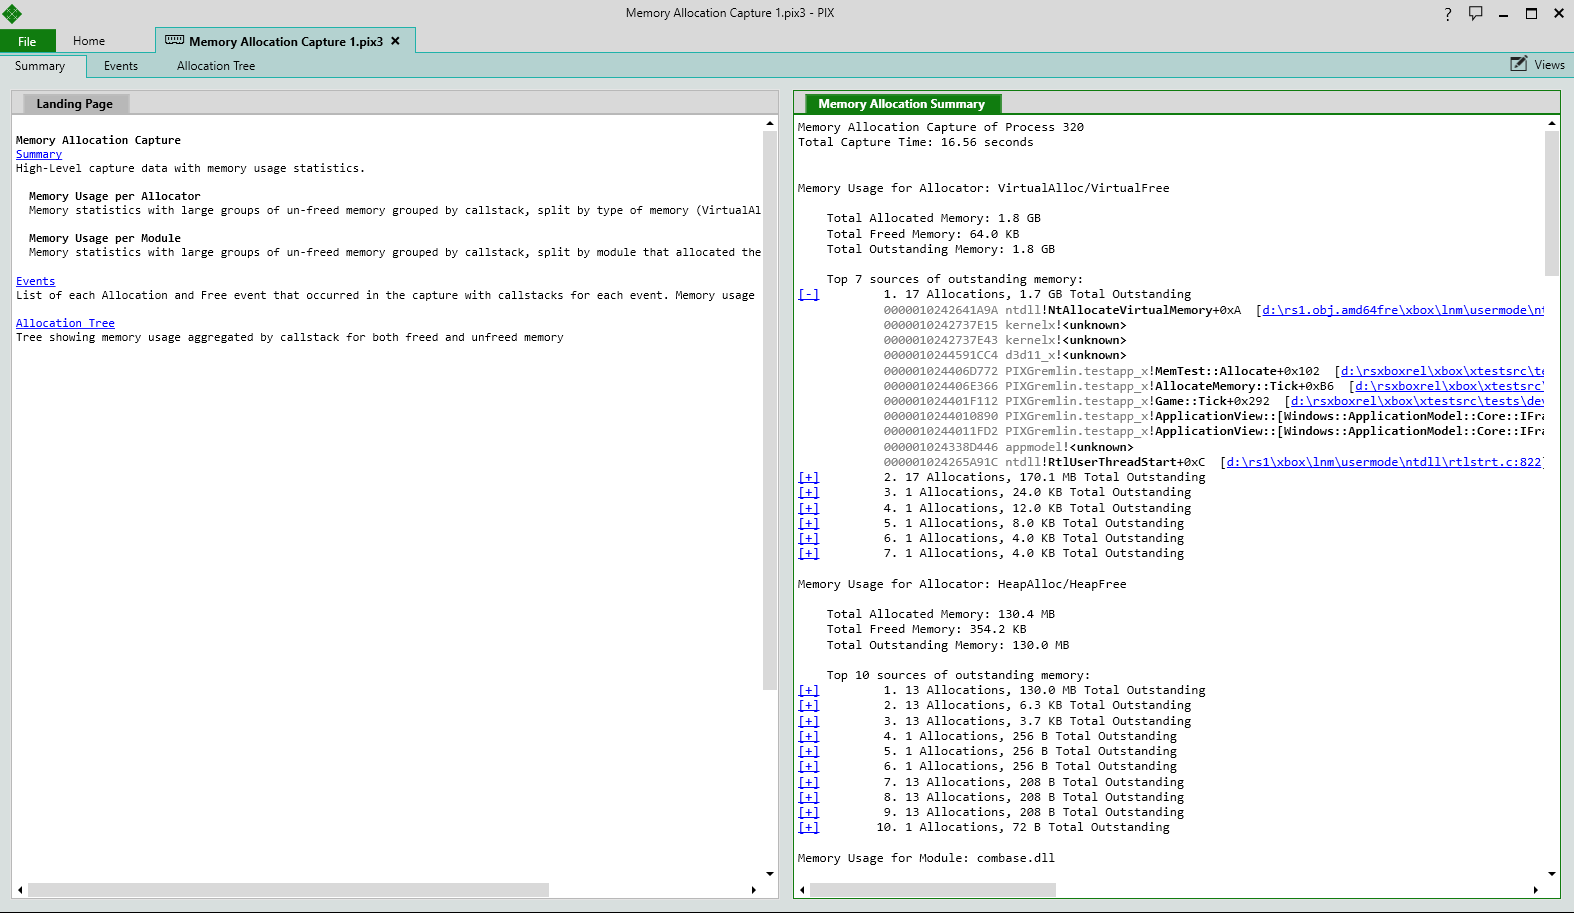Switch to the Allocation Tree tab
The width and height of the screenshot is (1574, 913).
tap(216, 66)
